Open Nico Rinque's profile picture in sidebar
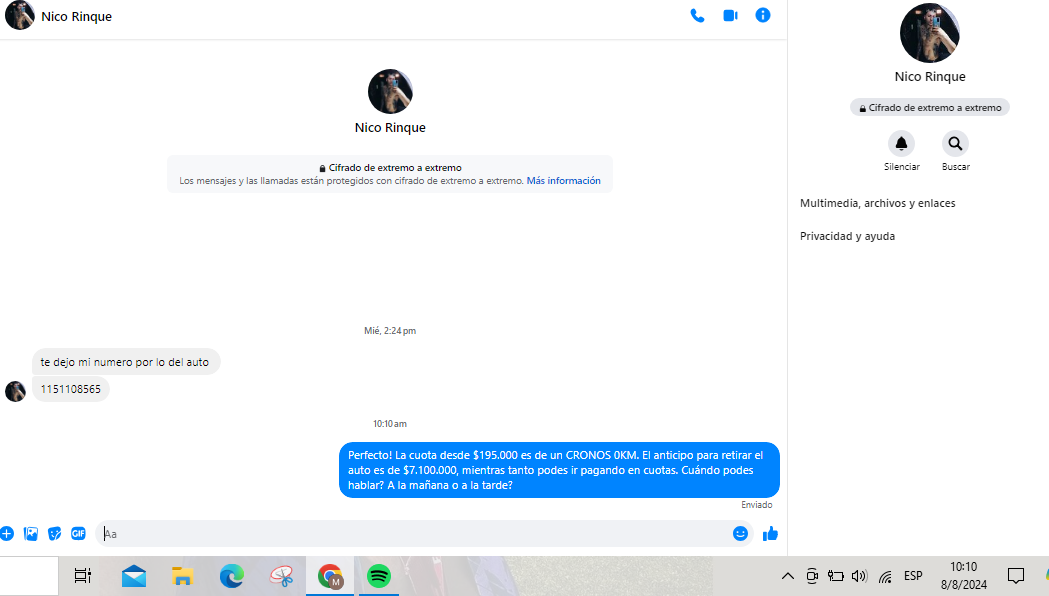The width and height of the screenshot is (1049, 596). 929,33
